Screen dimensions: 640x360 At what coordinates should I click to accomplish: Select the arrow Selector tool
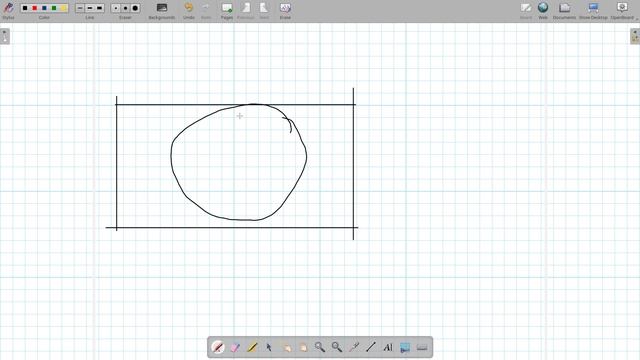(x=269, y=347)
